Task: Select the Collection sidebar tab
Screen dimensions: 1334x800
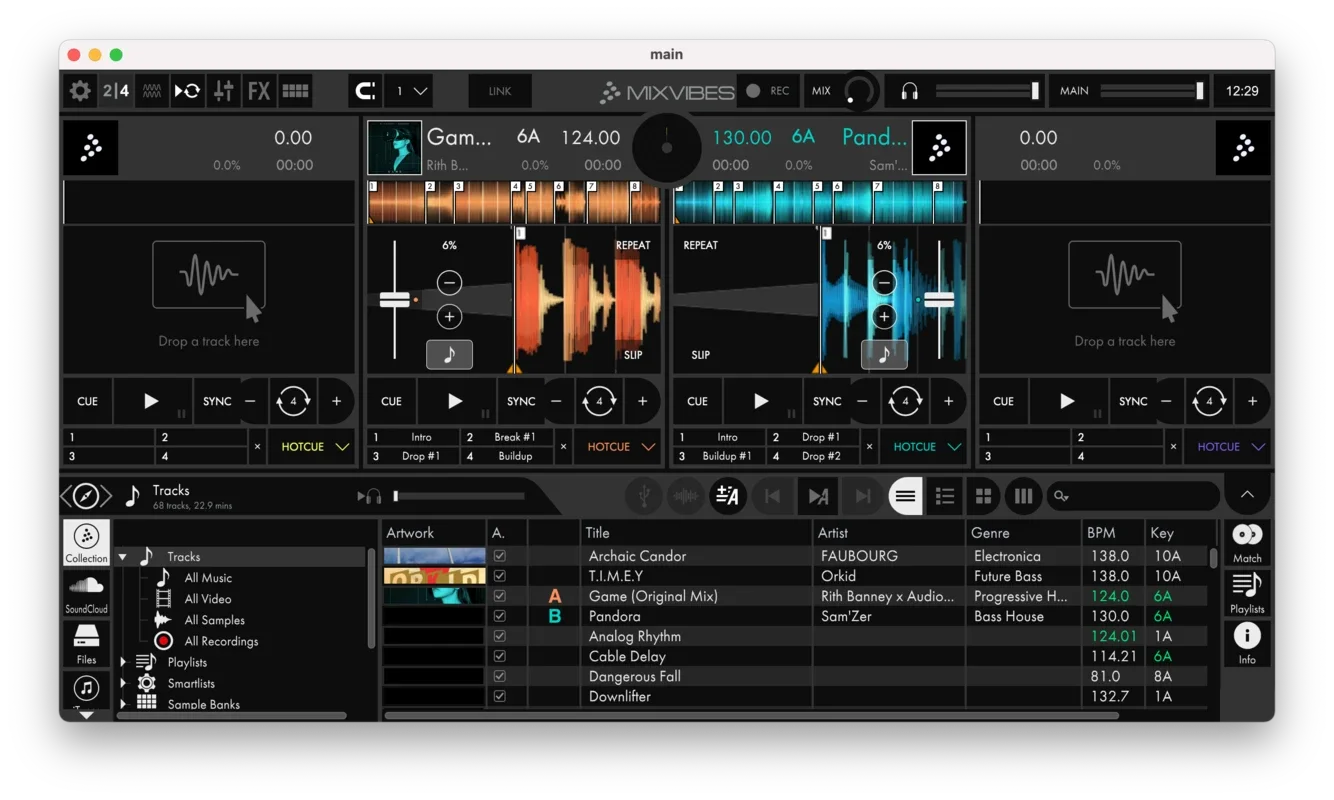Action: click(86, 543)
